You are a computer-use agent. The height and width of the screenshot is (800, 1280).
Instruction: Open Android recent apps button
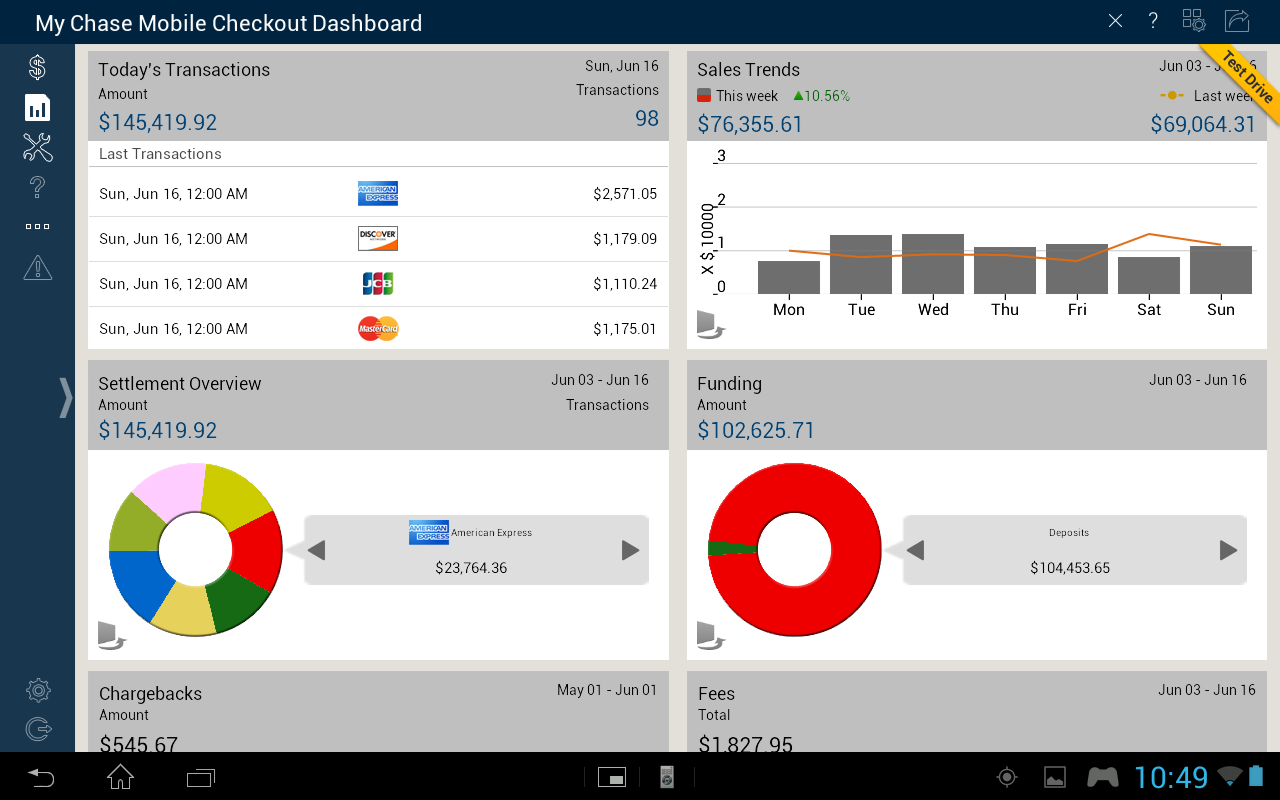[x=201, y=777]
